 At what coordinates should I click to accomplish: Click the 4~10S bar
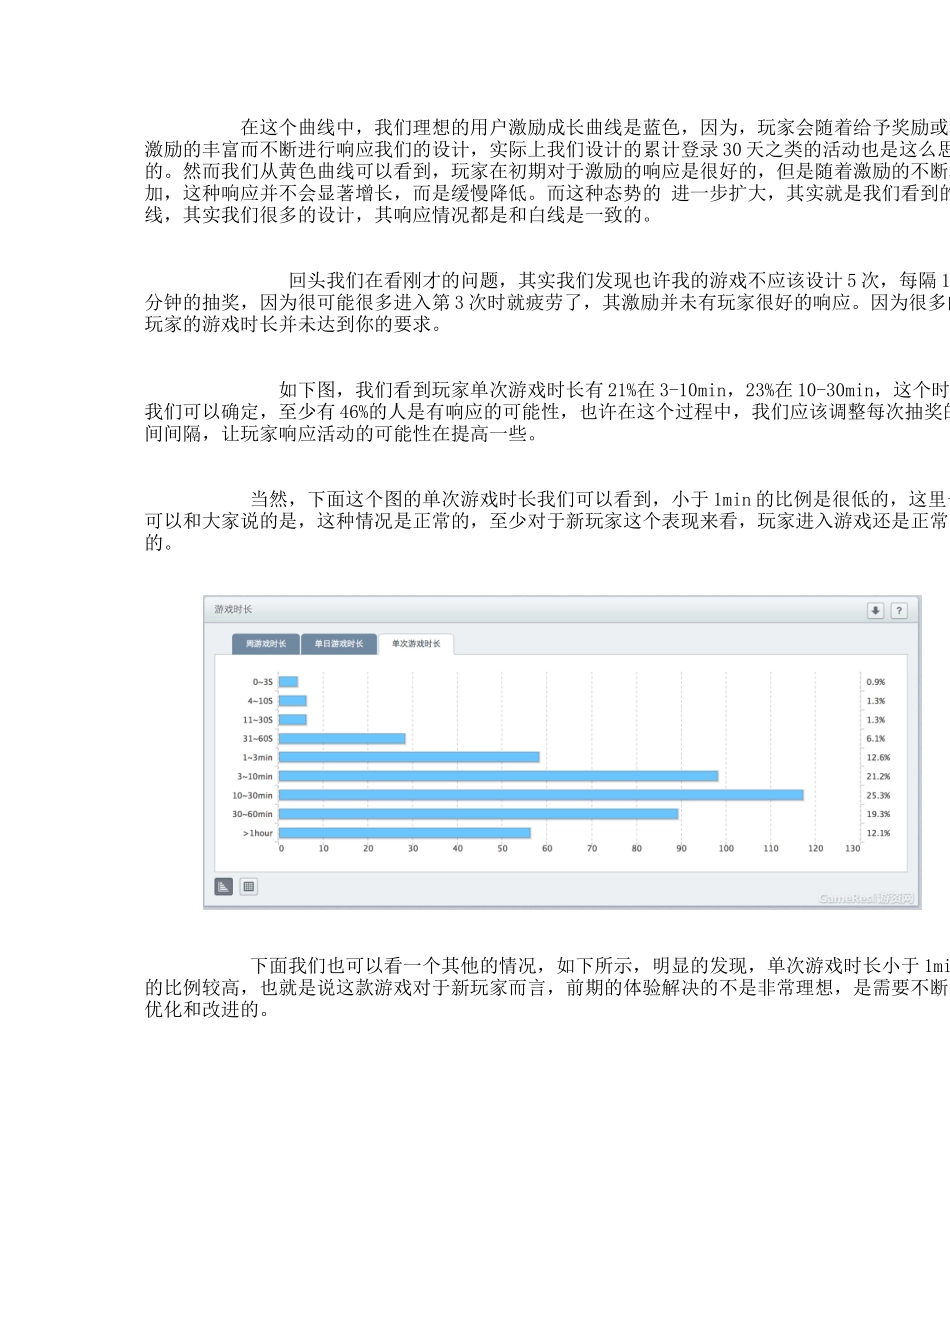pos(293,701)
